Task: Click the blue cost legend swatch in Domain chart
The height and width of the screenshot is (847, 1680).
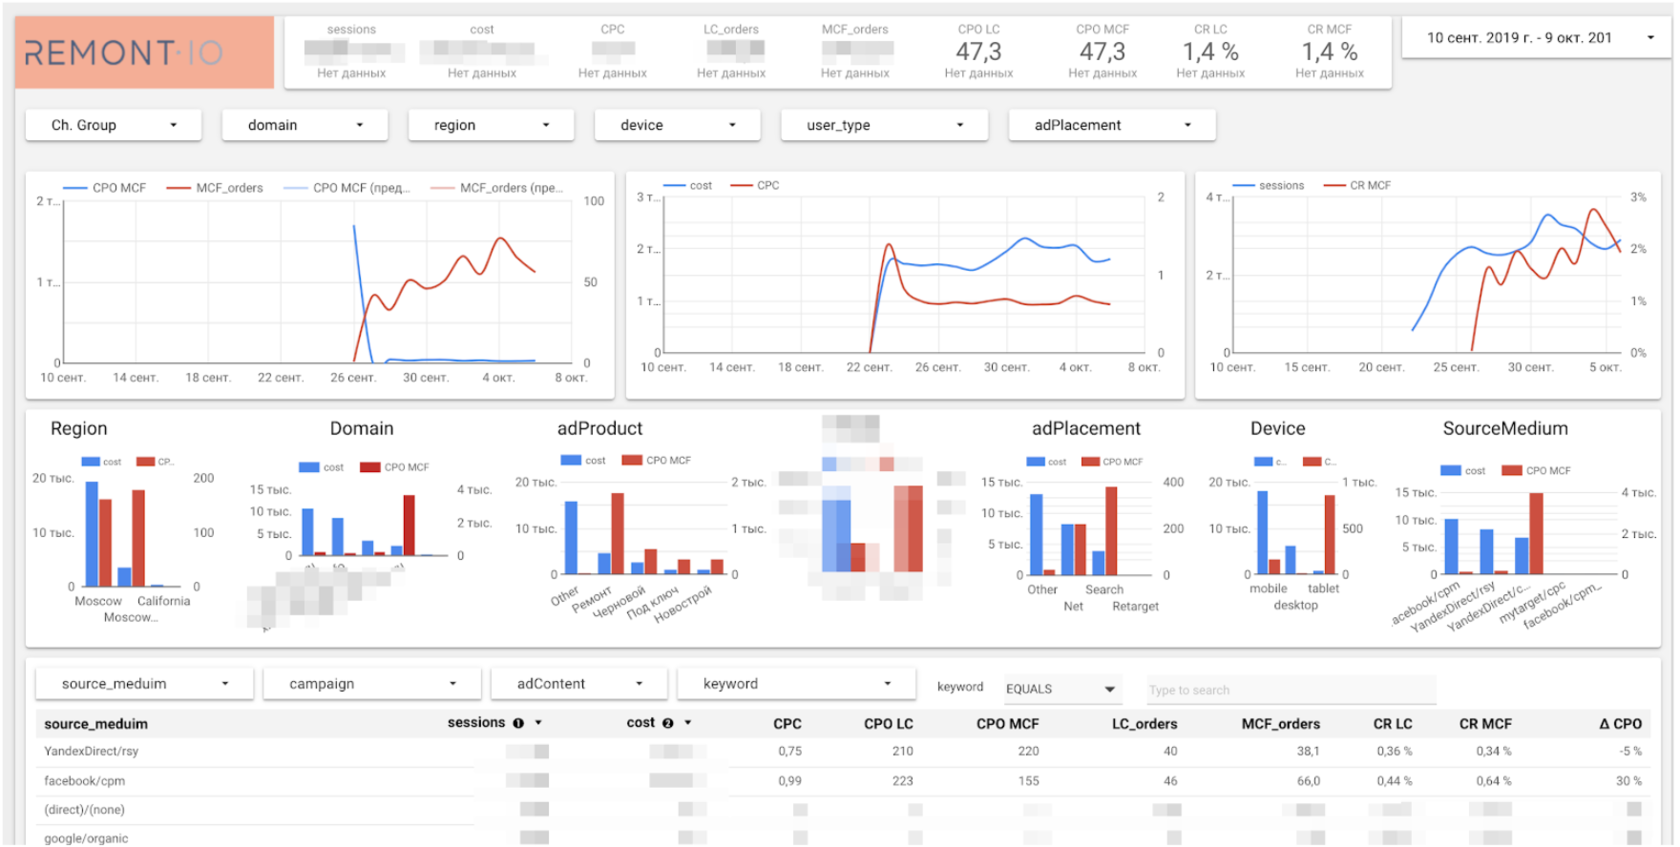Action: point(309,467)
